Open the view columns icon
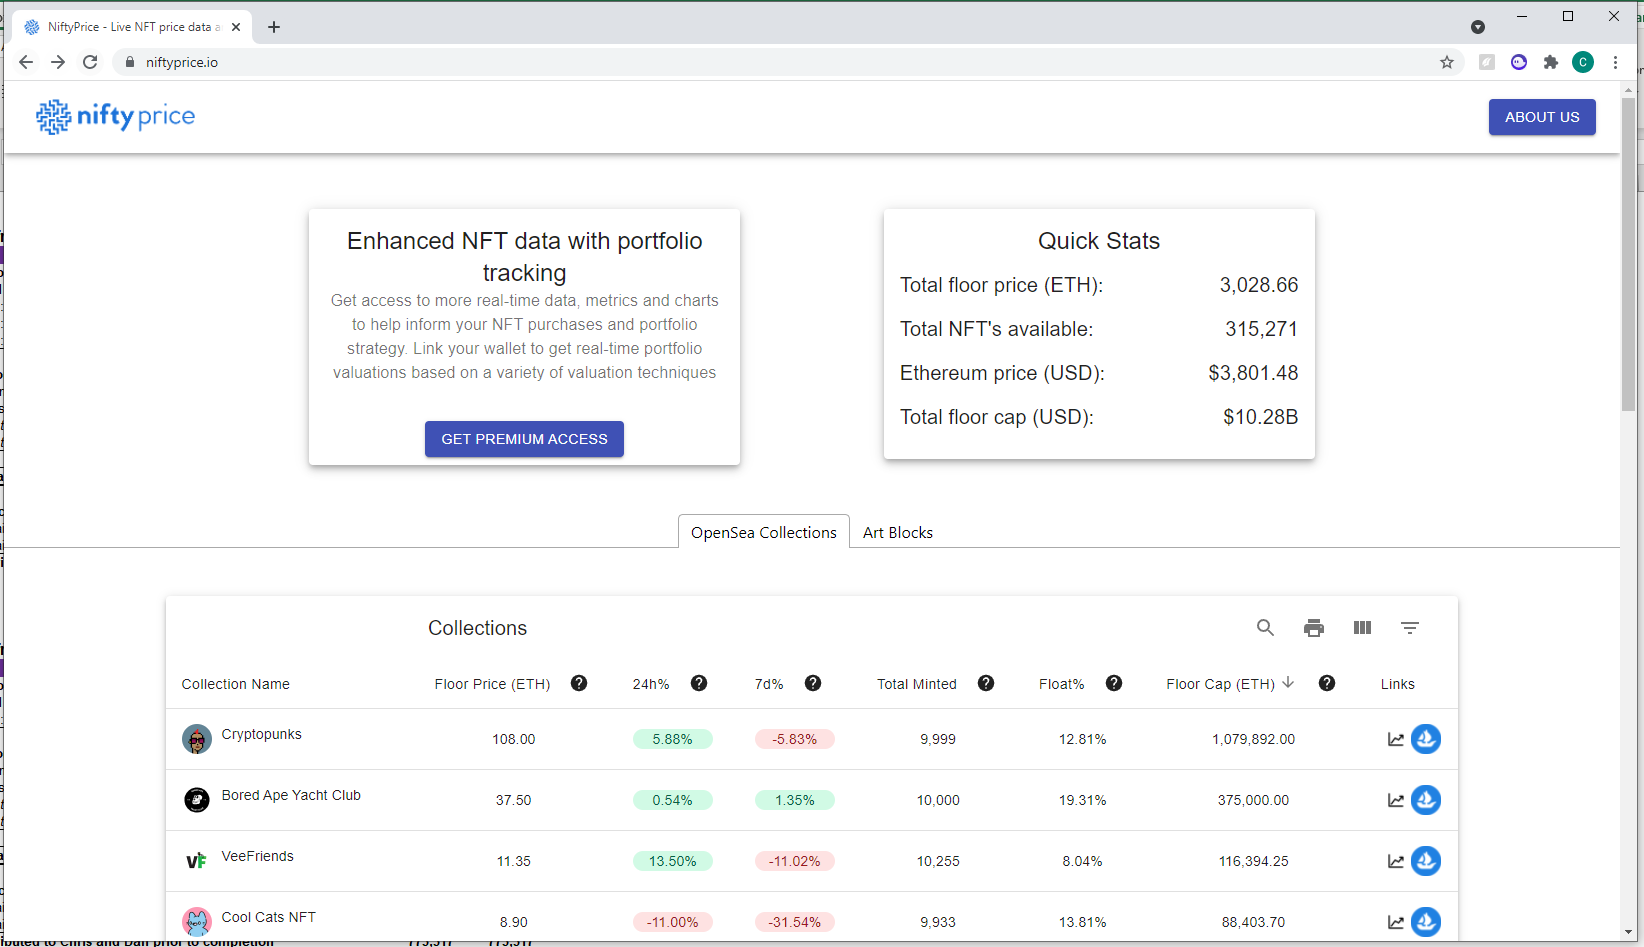The height and width of the screenshot is (947, 1644). point(1362,627)
